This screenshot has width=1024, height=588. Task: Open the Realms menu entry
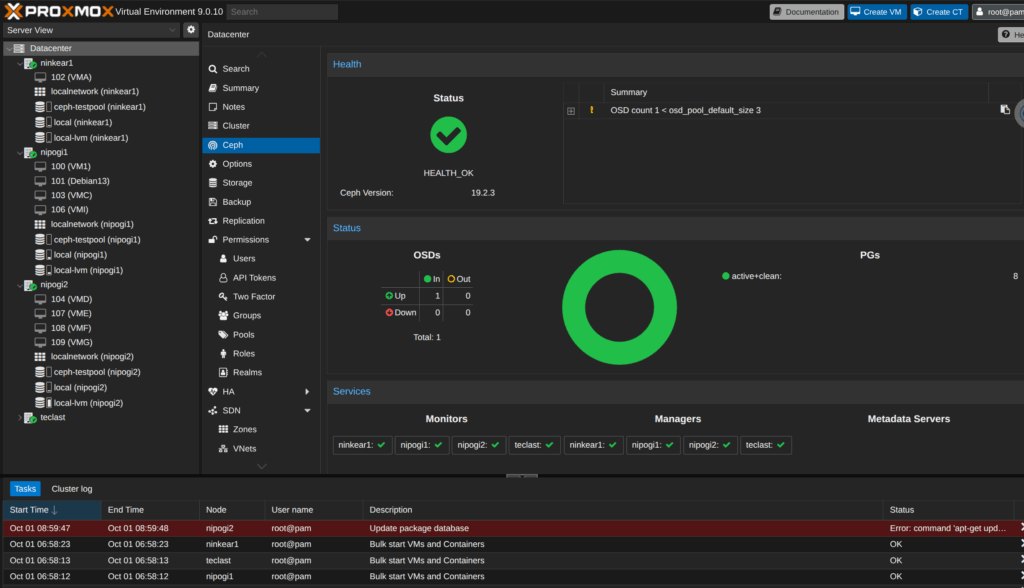(x=247, y=372)
